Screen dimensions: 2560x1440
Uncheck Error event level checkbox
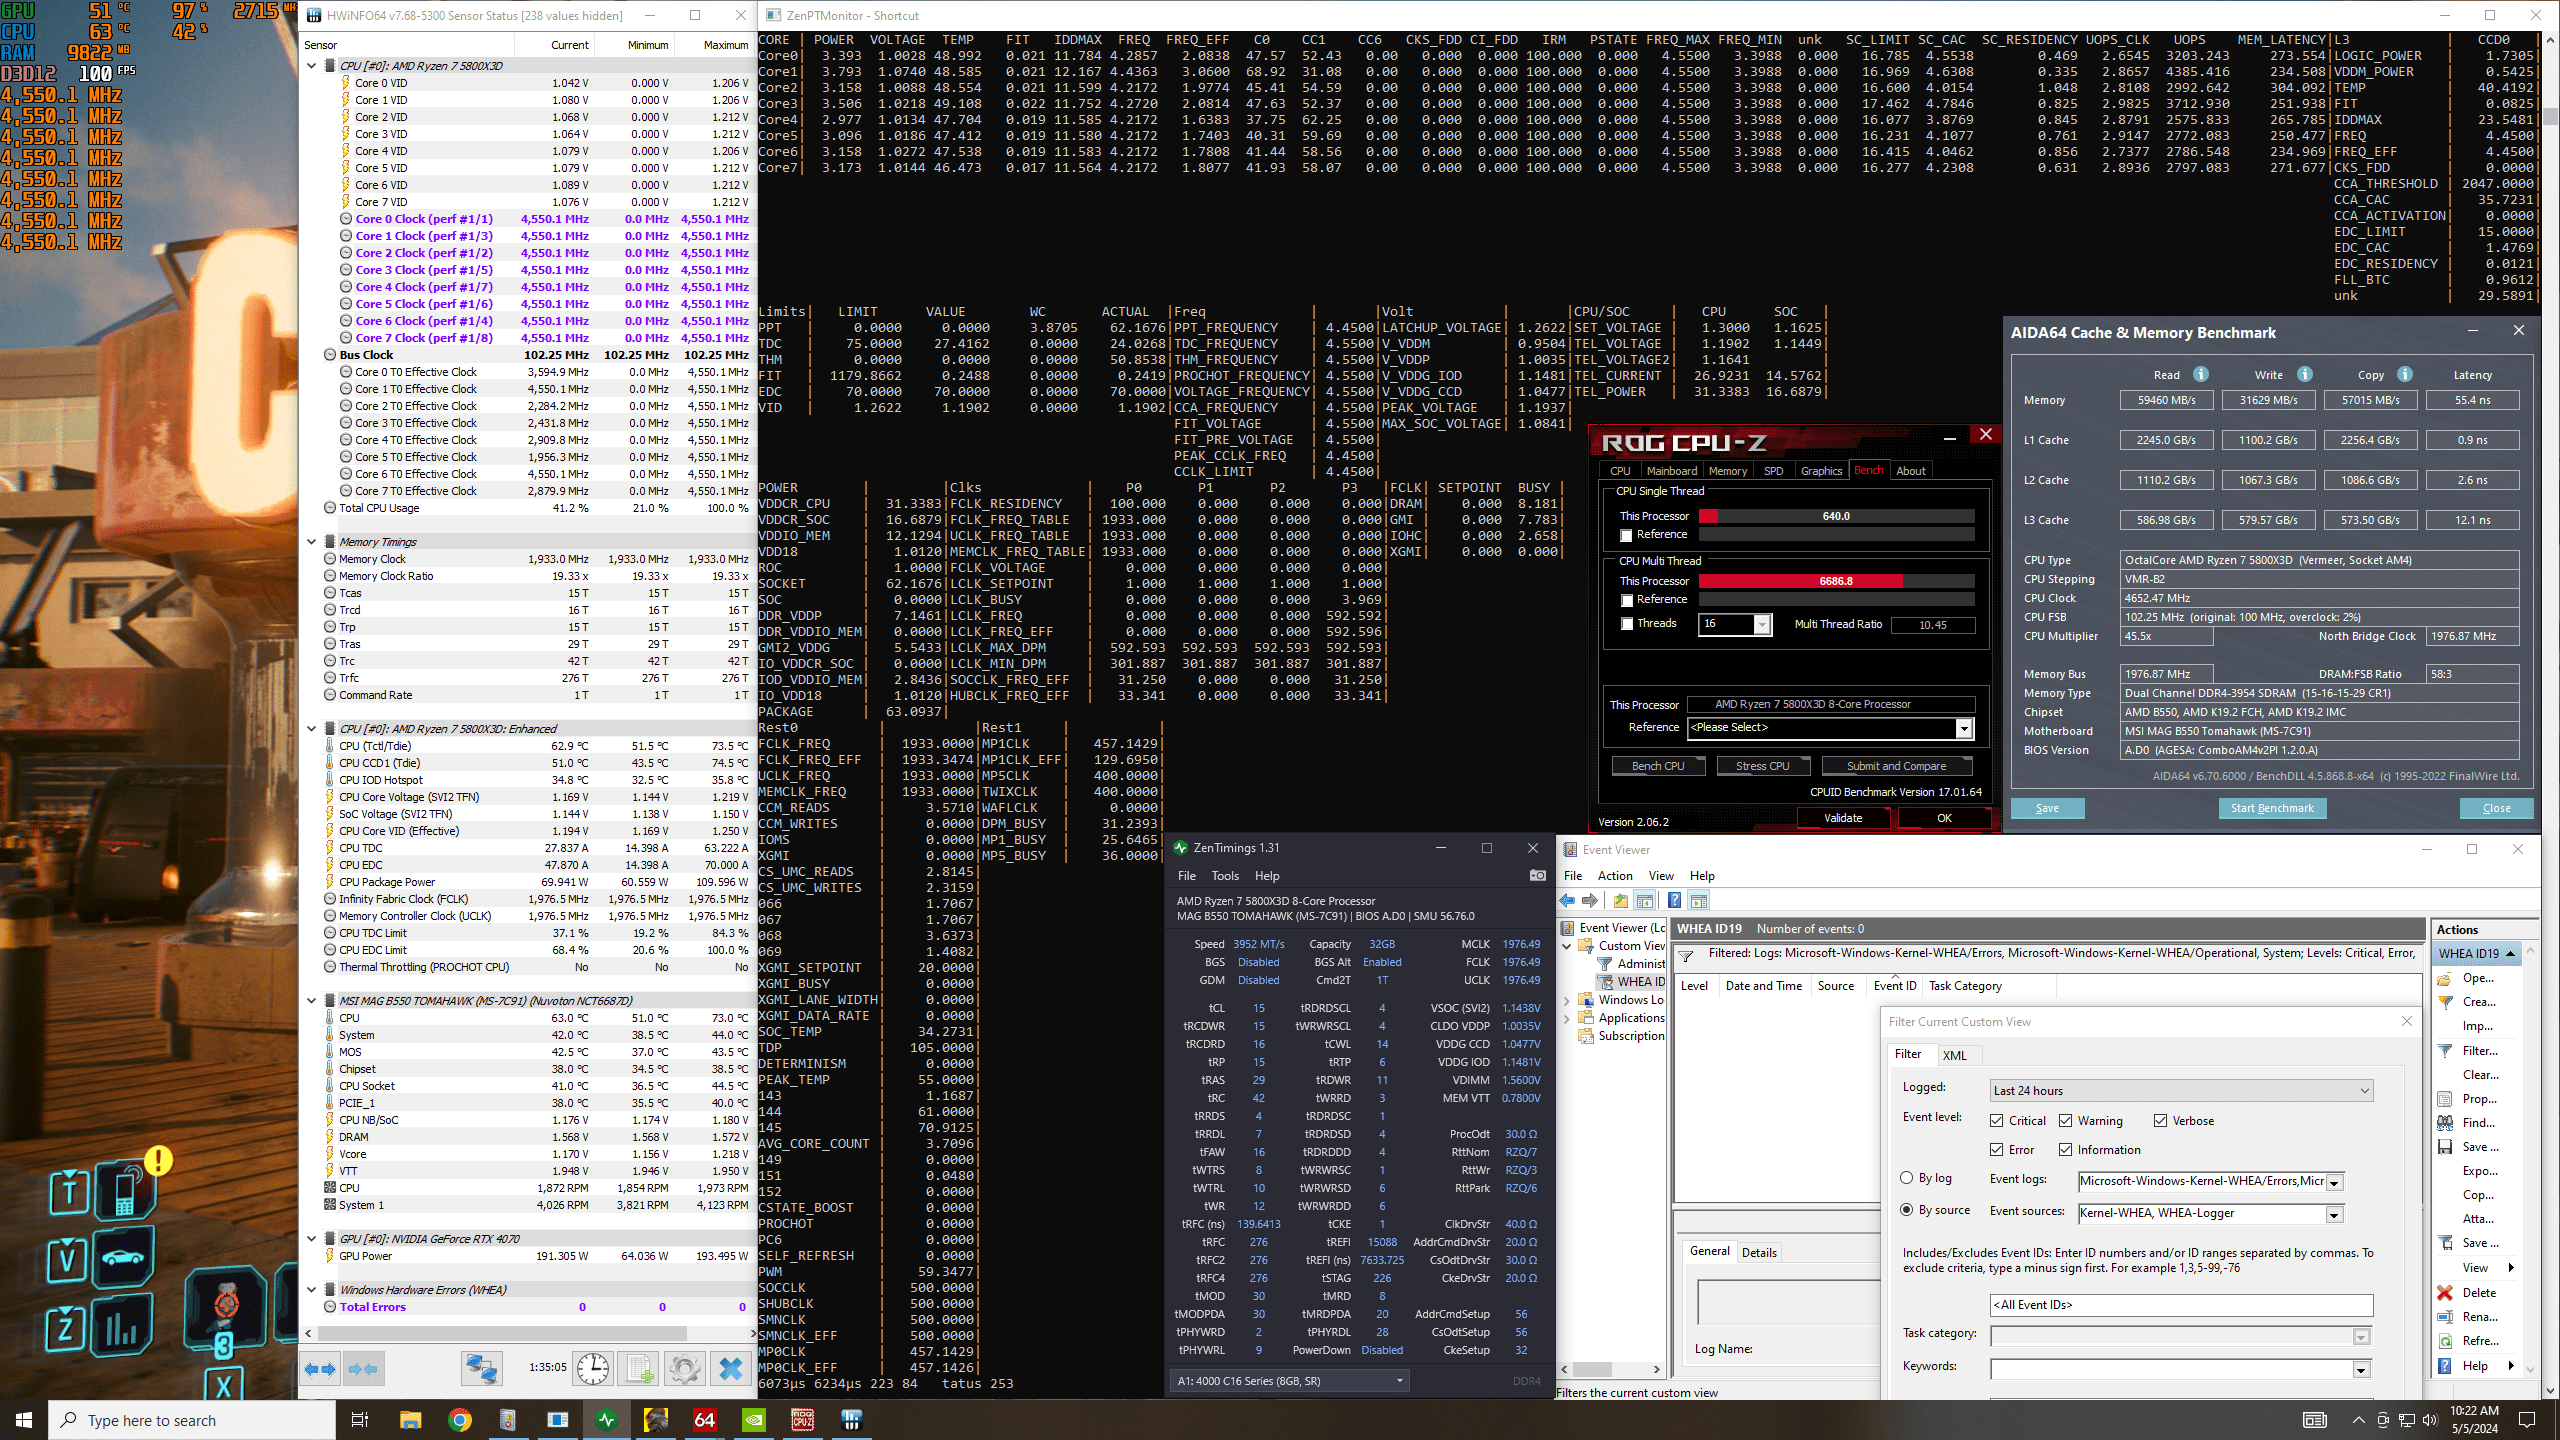pos(1996,1149)
